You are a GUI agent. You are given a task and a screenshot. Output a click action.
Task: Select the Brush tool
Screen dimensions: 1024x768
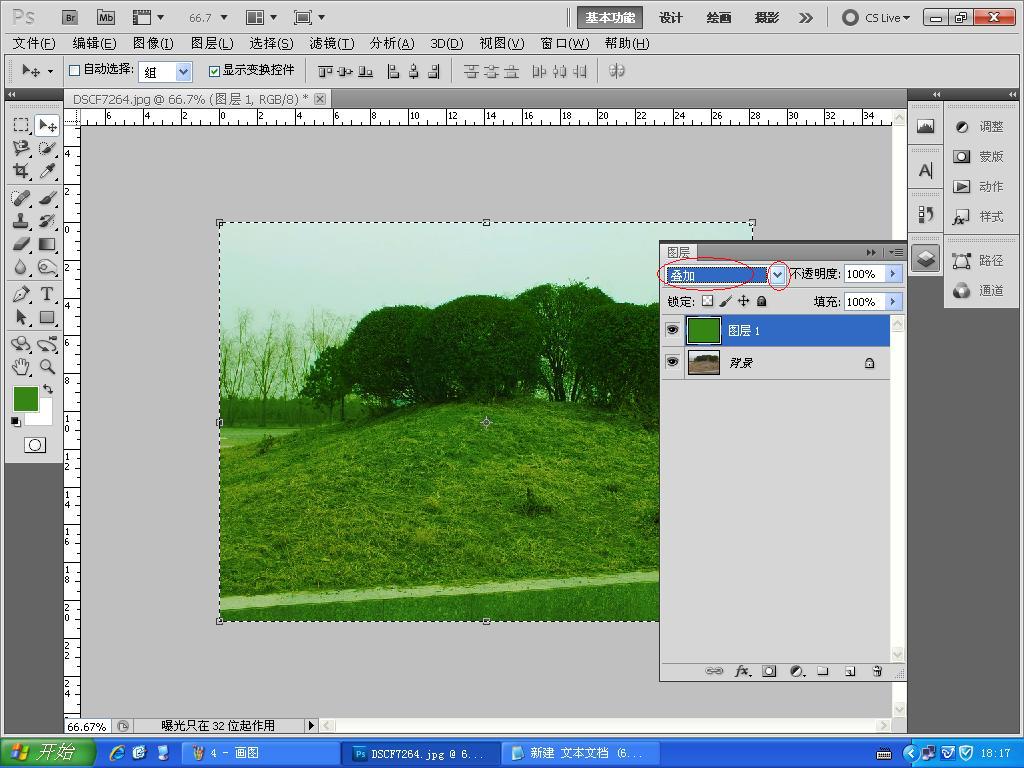[47, 197]
